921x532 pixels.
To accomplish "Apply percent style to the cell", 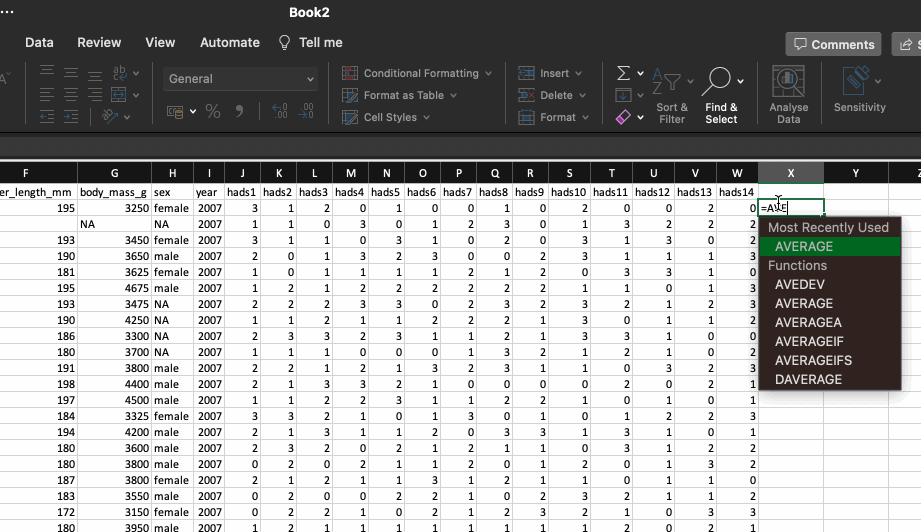I will [213, 112].
